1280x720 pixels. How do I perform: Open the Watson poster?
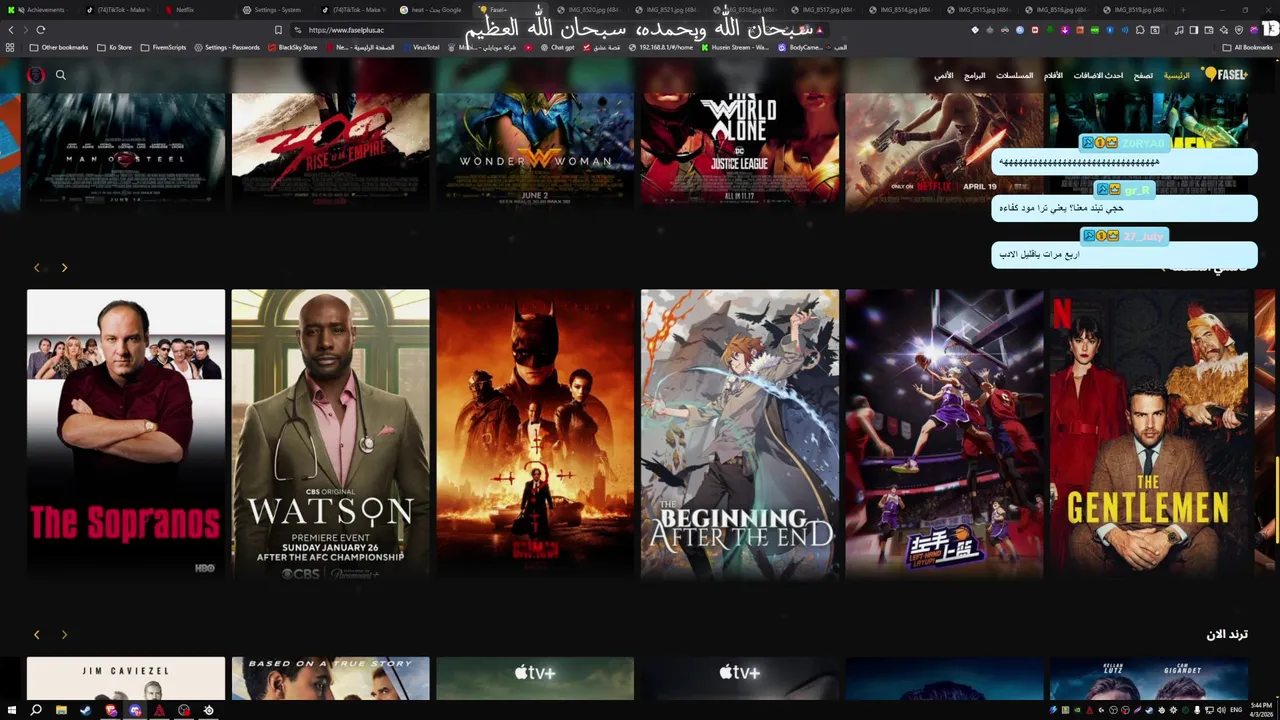point(330,434)
